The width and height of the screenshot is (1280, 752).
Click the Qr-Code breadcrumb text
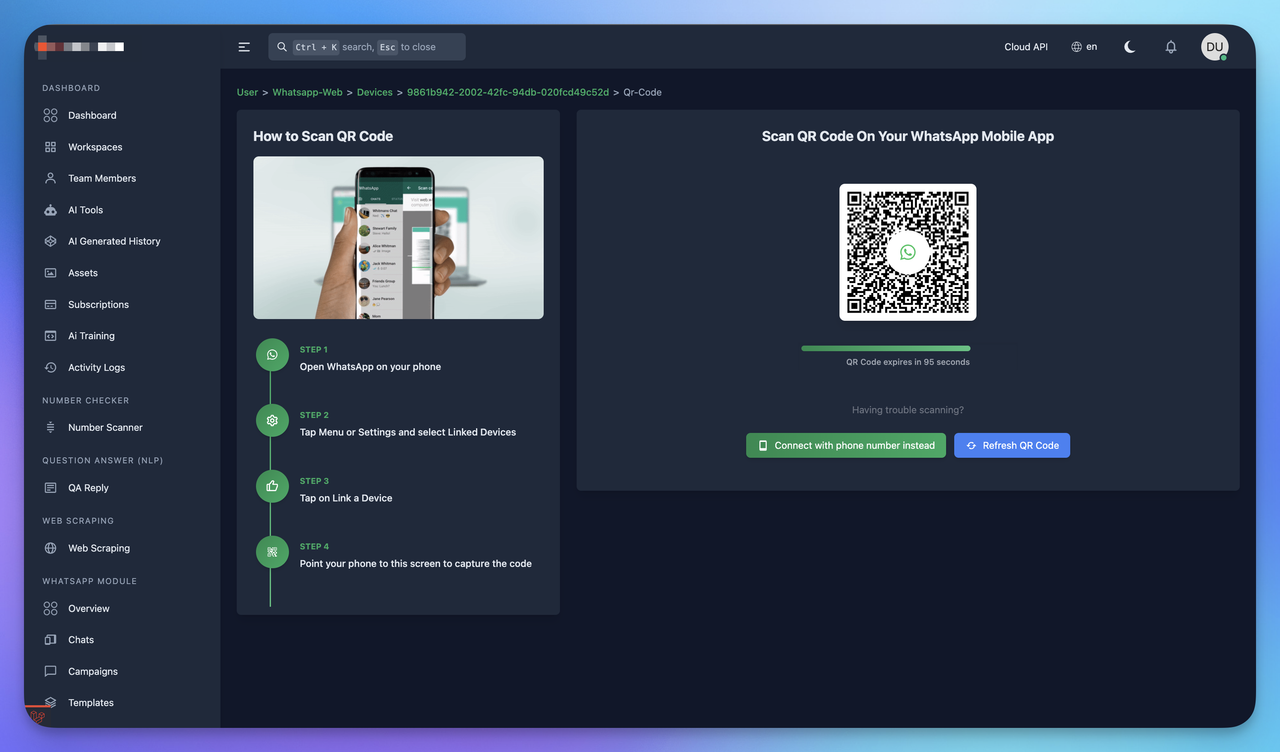(642, 92)
